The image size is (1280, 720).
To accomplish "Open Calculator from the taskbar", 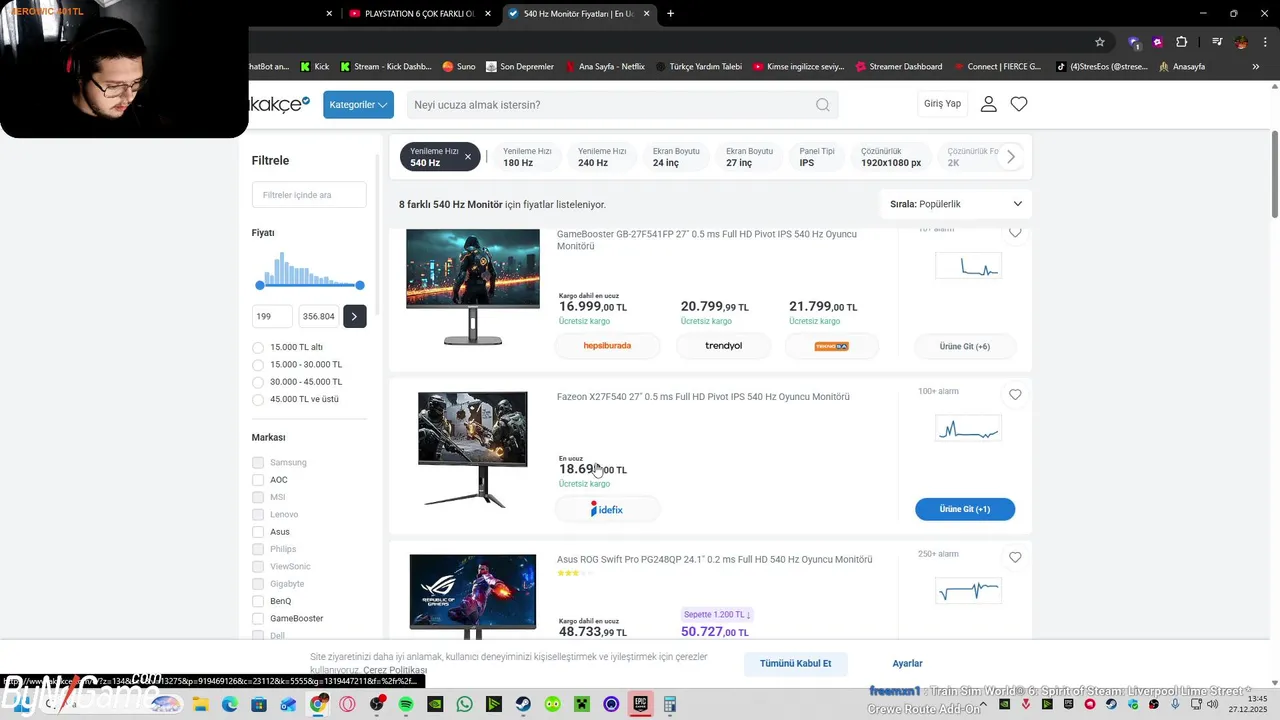I will pos(670,704).
